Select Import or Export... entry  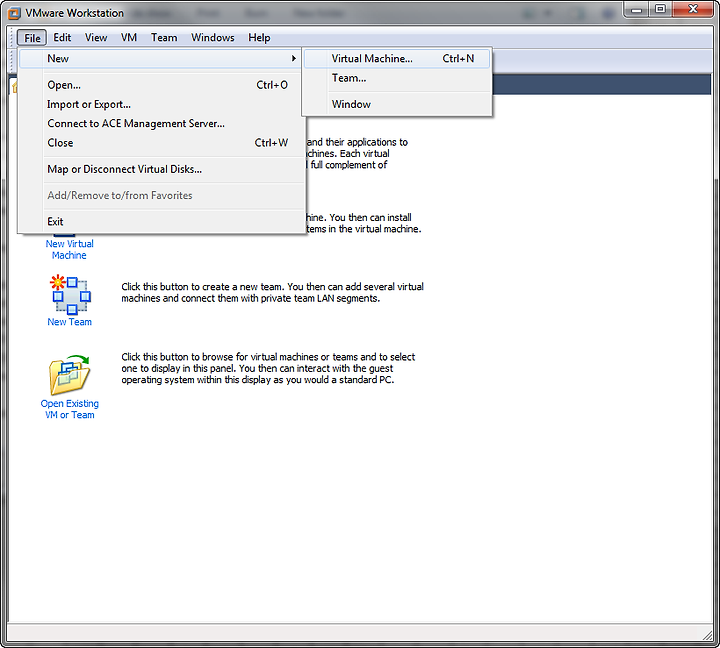pos(161,104)
